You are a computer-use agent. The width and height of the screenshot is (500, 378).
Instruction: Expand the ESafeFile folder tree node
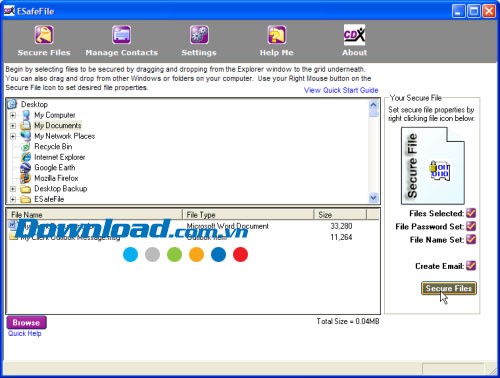click(x=13, y=199)
